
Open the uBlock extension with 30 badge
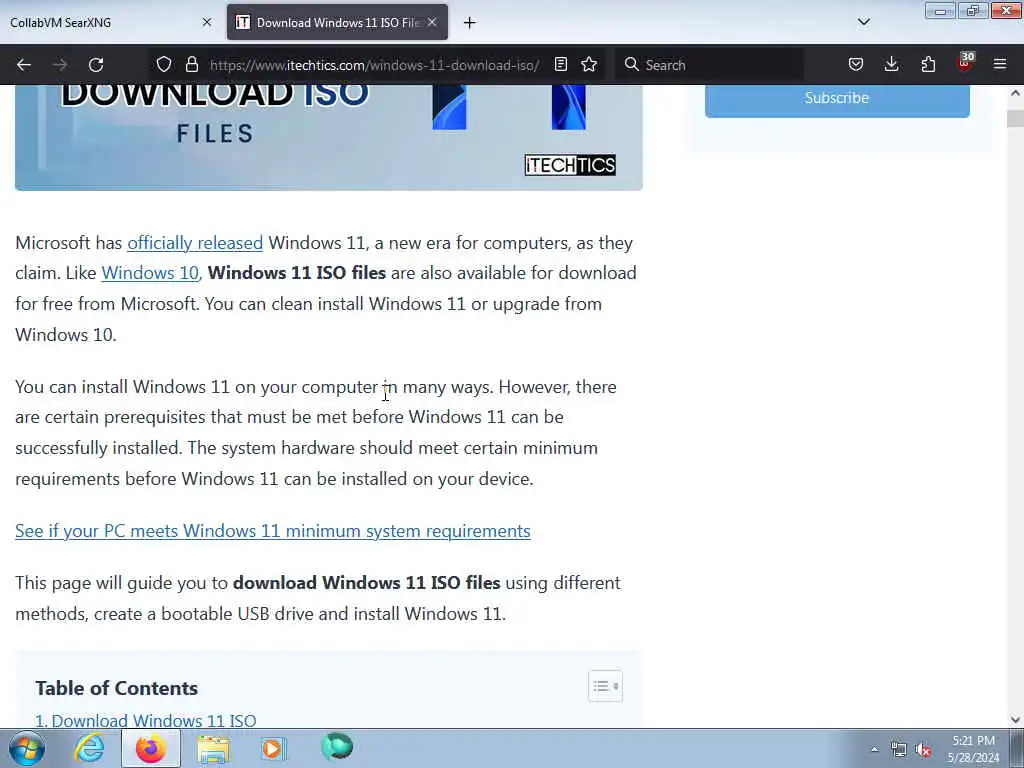[x=965, y=63]
